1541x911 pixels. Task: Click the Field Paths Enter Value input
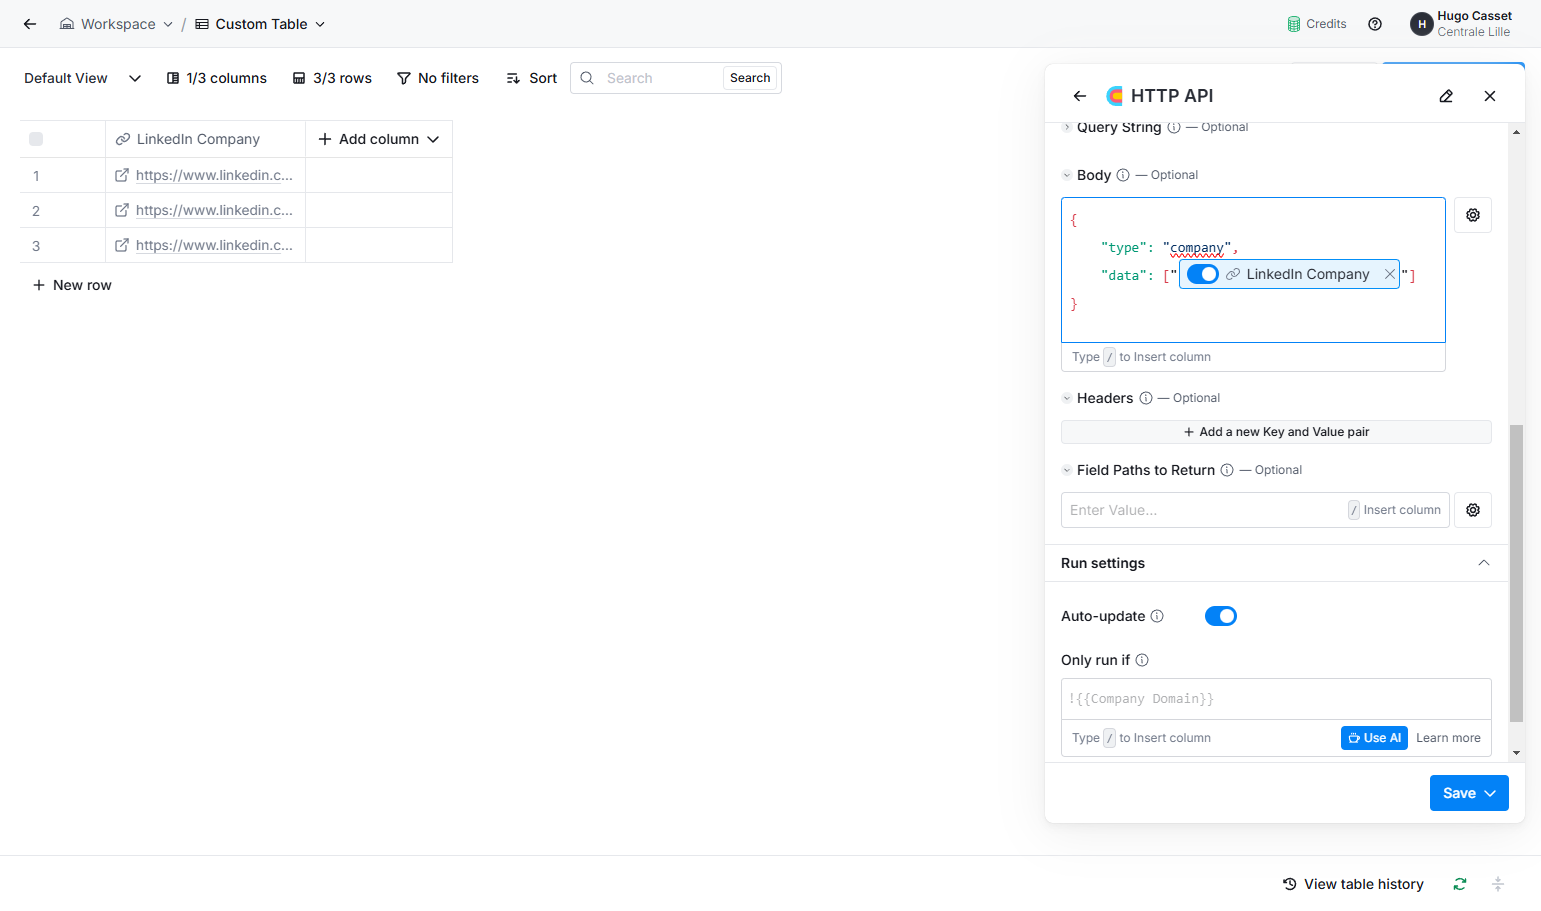(x=1255, y=510)
